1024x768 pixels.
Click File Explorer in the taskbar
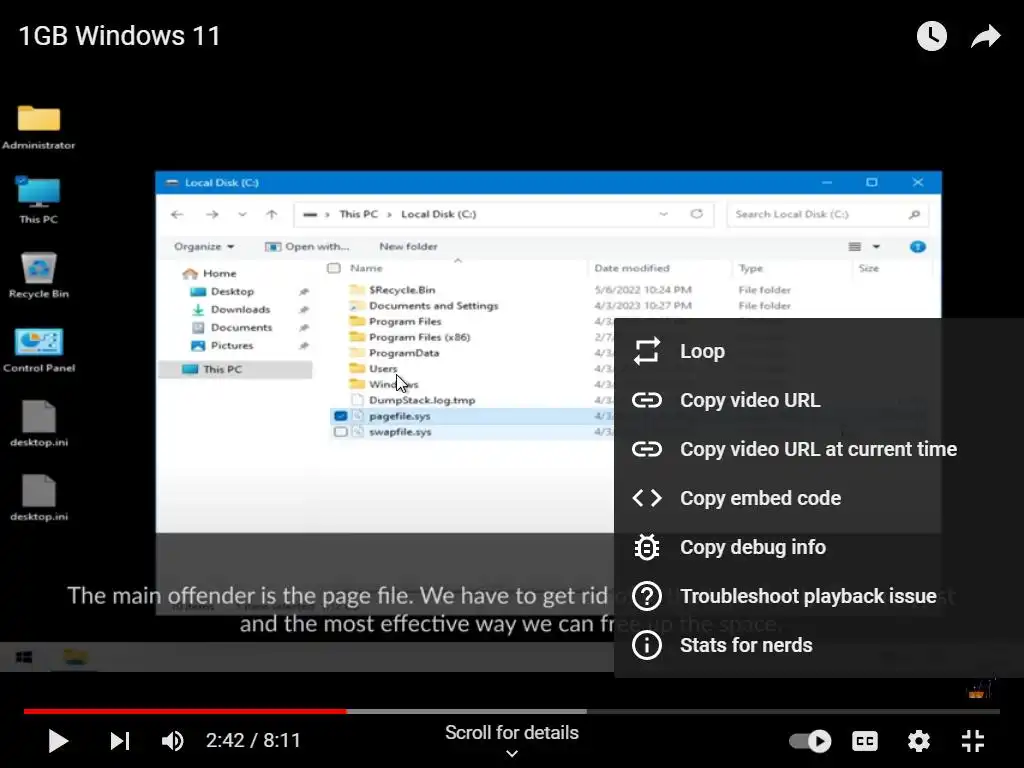(x=76, y=657)
